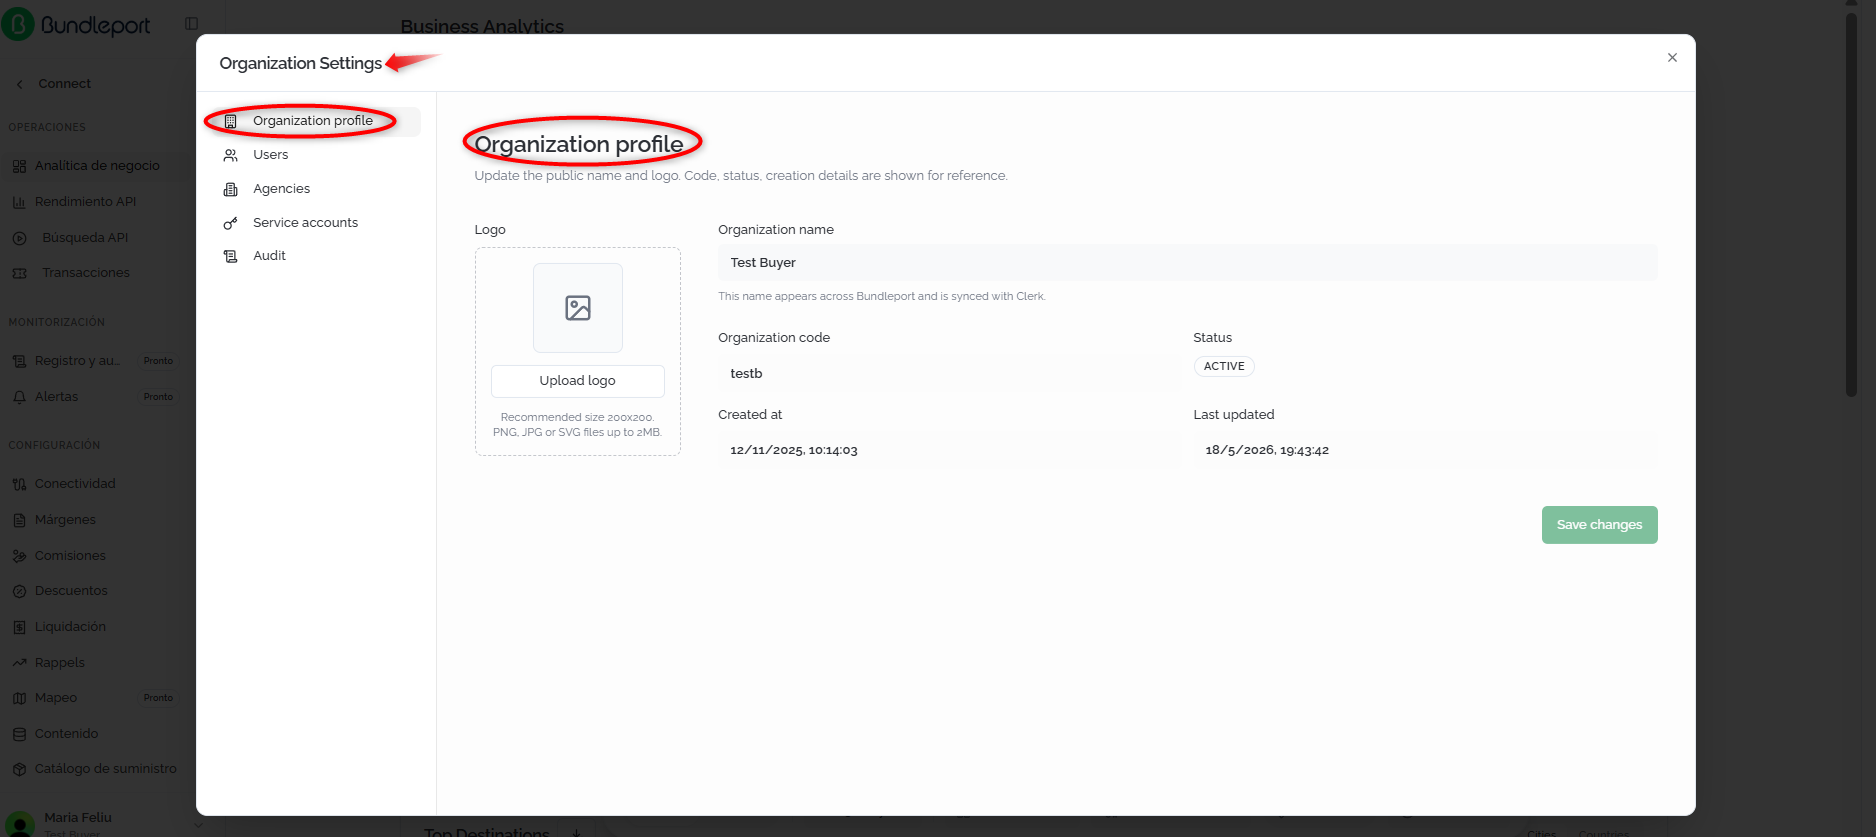
Task: Click the Mapeo map icon
Action: [x=19, y=698]
